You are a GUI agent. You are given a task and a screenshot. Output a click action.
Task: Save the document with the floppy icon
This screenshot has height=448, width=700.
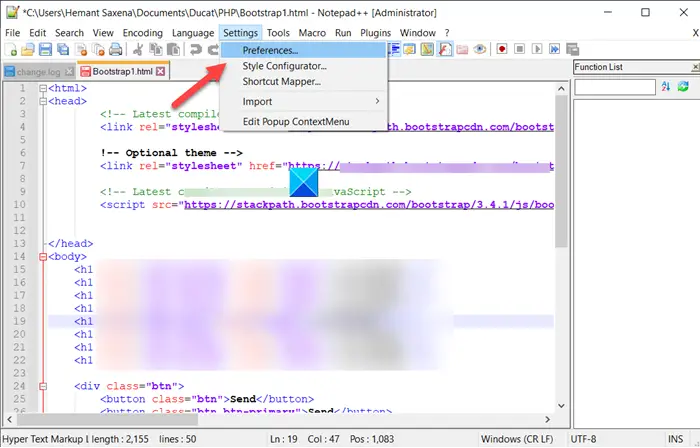point(46,49)
